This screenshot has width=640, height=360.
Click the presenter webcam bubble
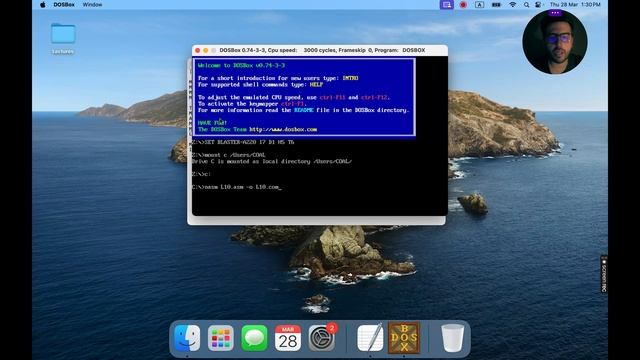[555, 42]
